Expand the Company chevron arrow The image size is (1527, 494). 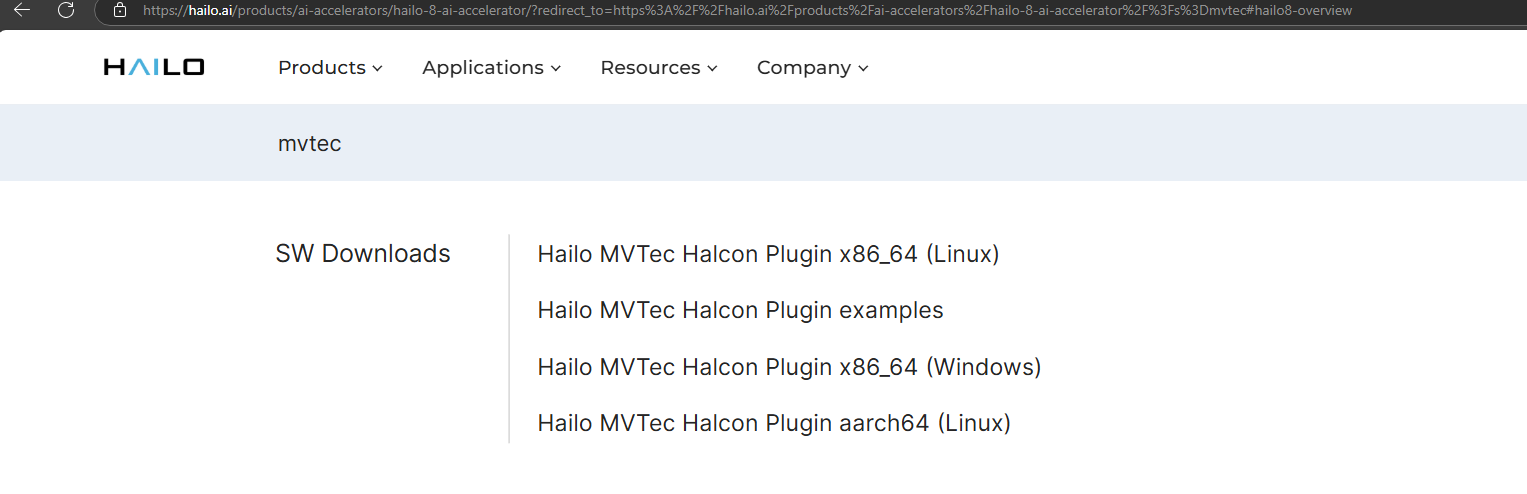(x=863, y=68)
